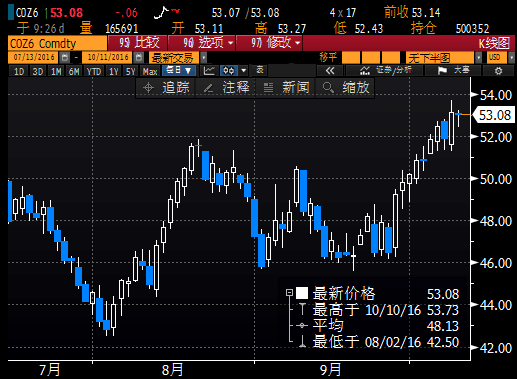Click the 最高 high marker icon in legend
Screen dimensions: 517x379
coord(302,309)
